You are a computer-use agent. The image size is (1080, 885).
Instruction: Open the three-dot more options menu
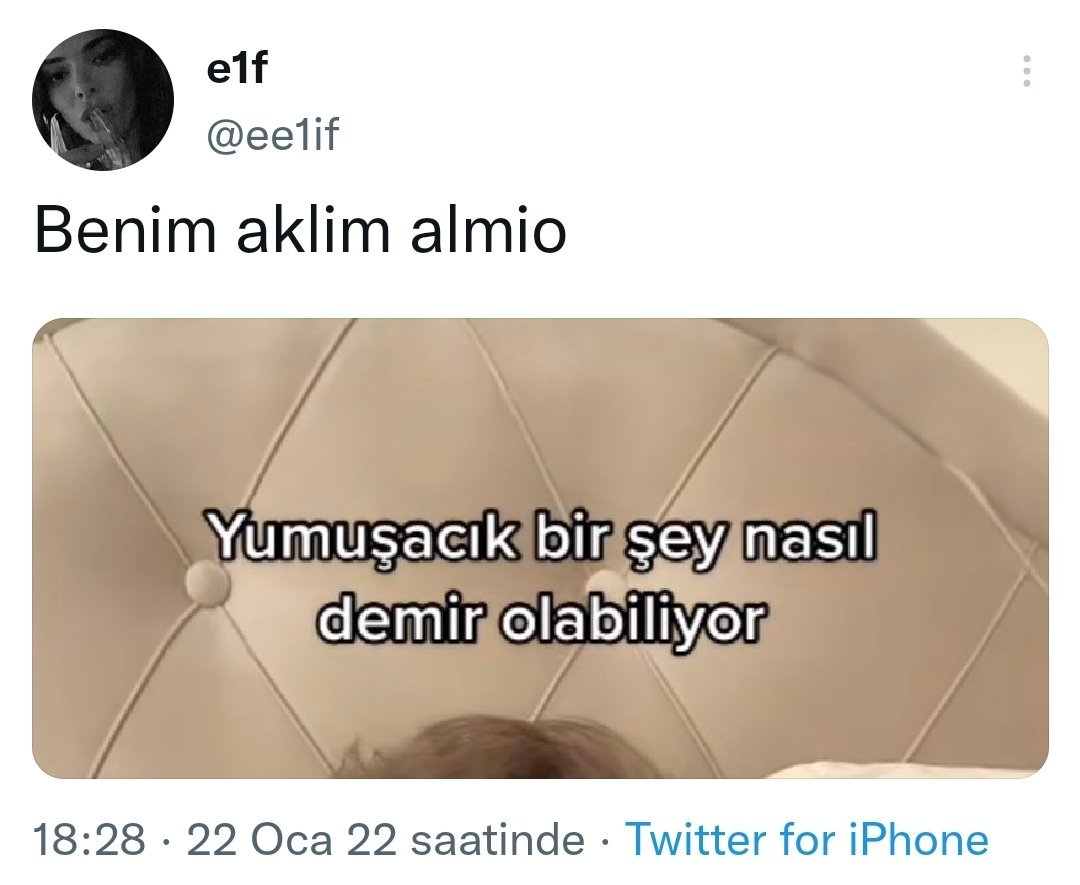1026,71
